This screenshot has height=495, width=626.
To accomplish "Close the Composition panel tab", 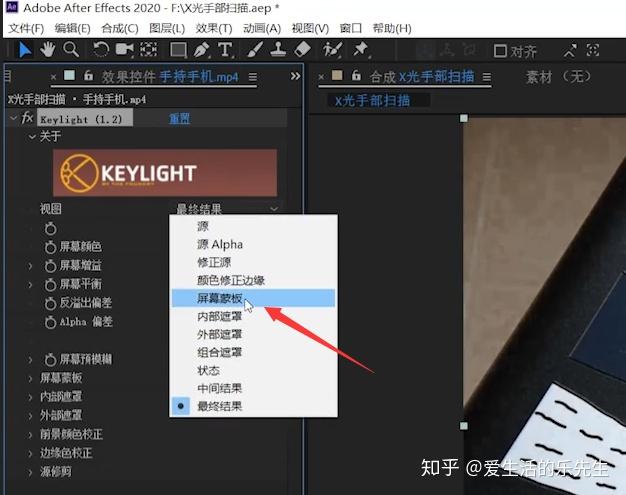I will click(321, 76).
